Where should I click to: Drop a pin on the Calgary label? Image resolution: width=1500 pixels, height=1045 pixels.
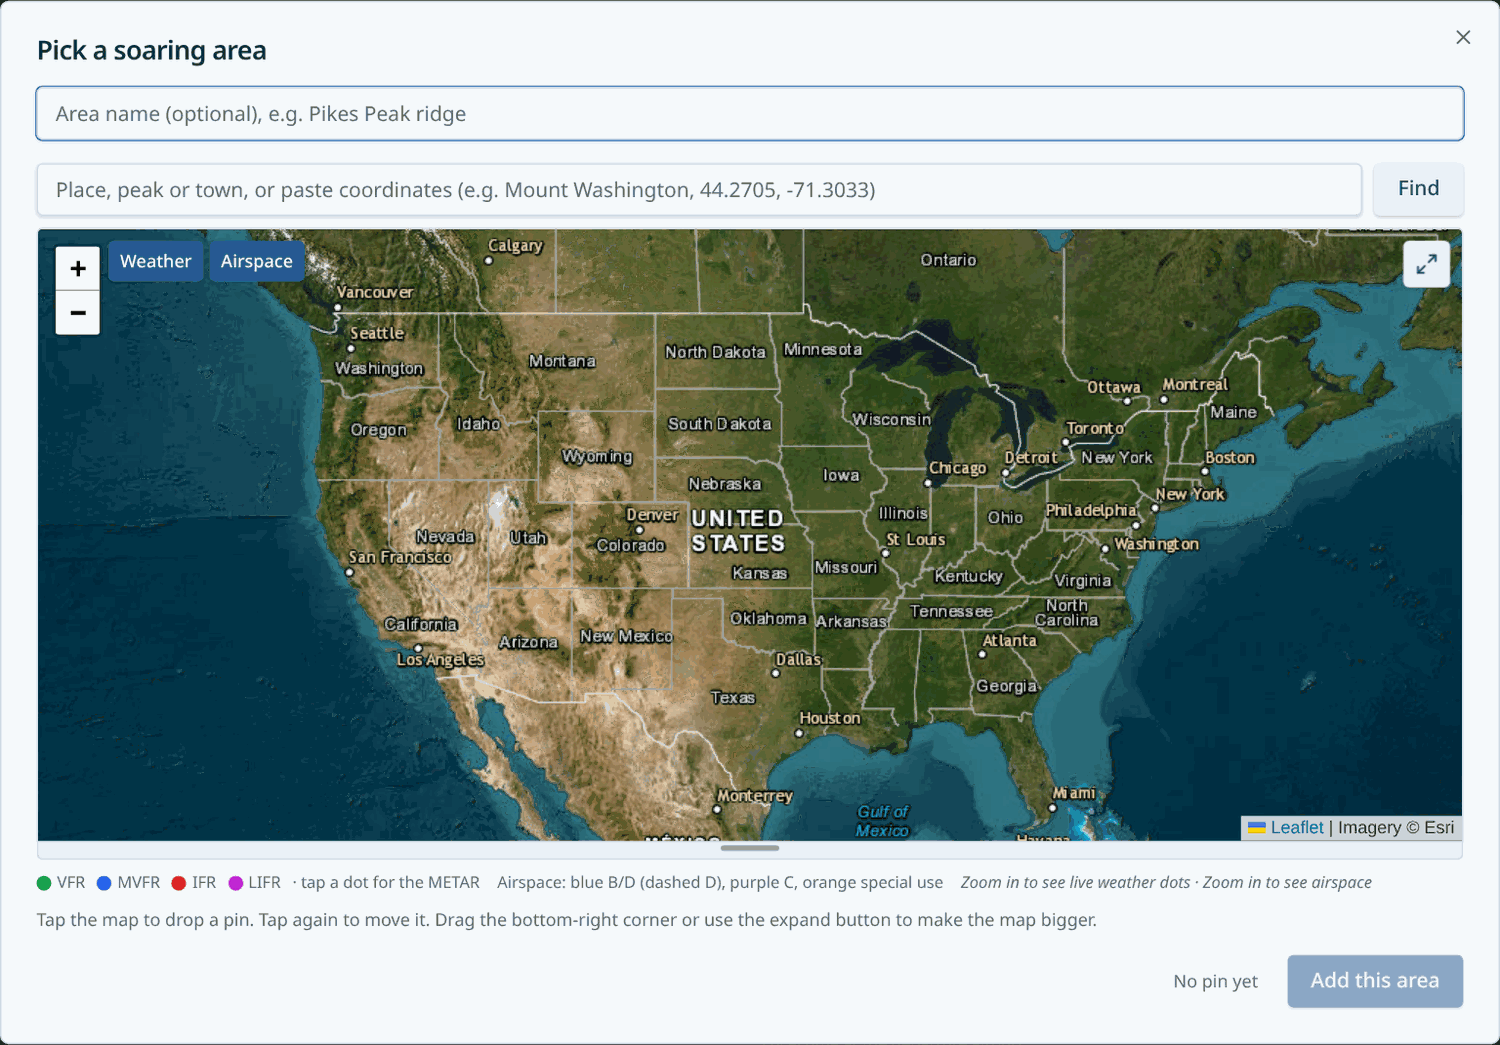click(515, 246)
